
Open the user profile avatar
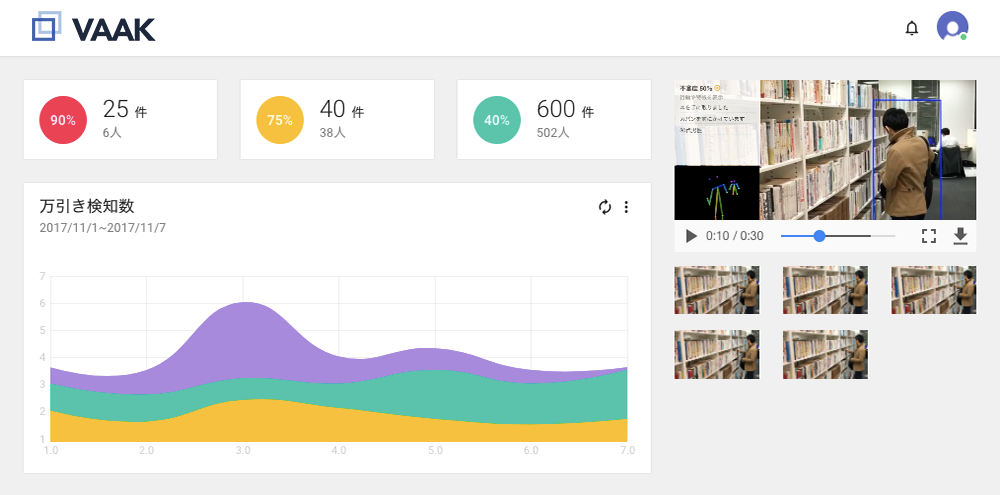tap(951, 27)
